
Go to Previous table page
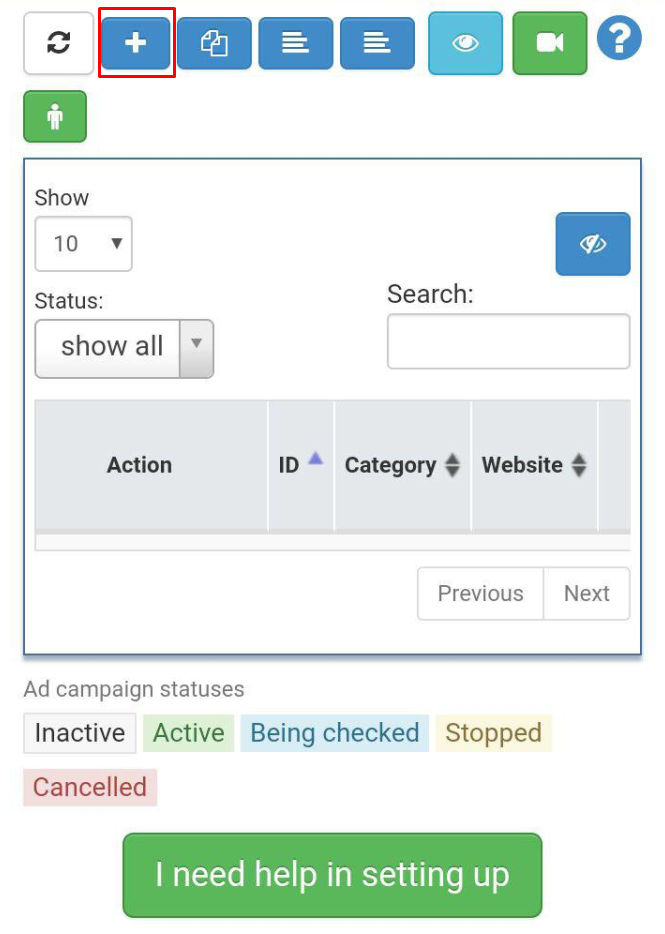click(480, 594)
